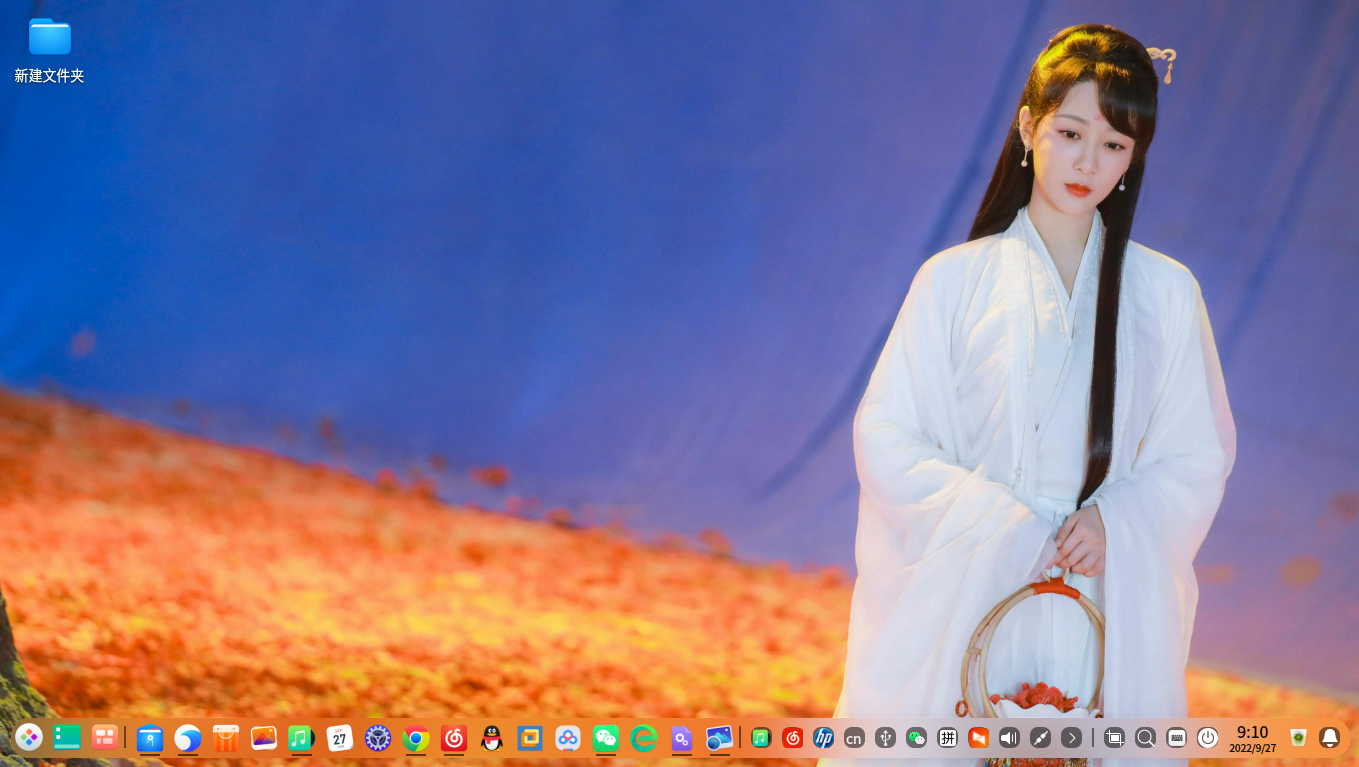Image resolution: width=1359 pixels, height=767 pixels.
Task: Collapse tray icons with arrow chevron
Action: click(1071, 738)
